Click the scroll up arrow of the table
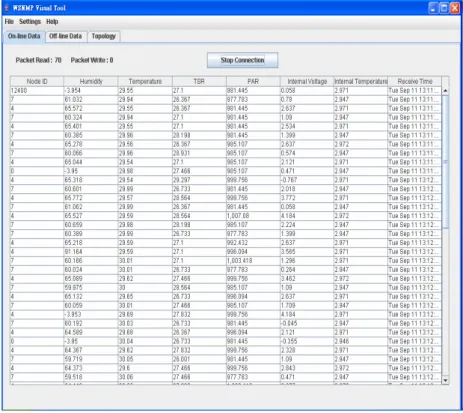Screen dimensions: 463x413 pos(445,91)
